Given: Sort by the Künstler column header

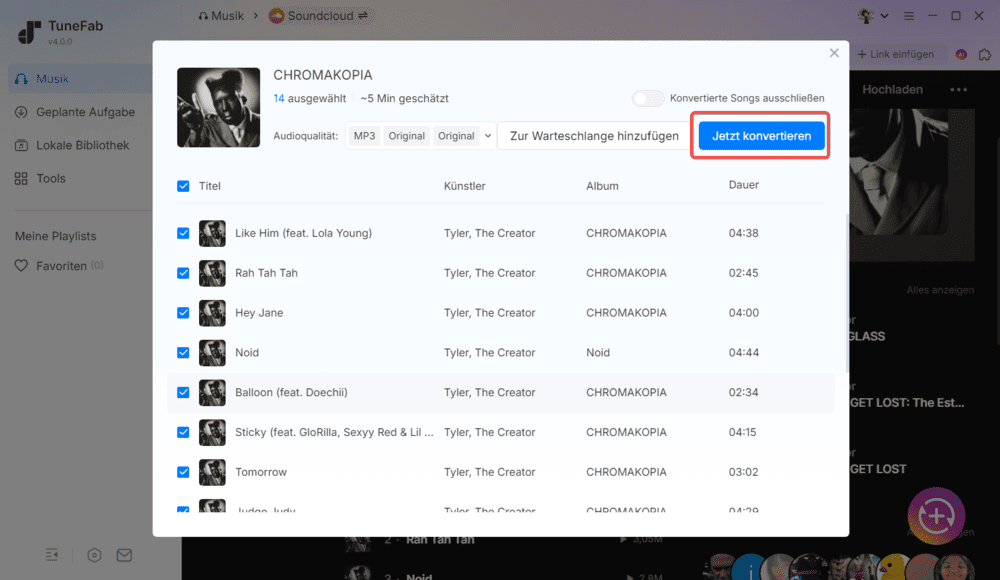Looking at the screenshot, I should tap(464, 186).
